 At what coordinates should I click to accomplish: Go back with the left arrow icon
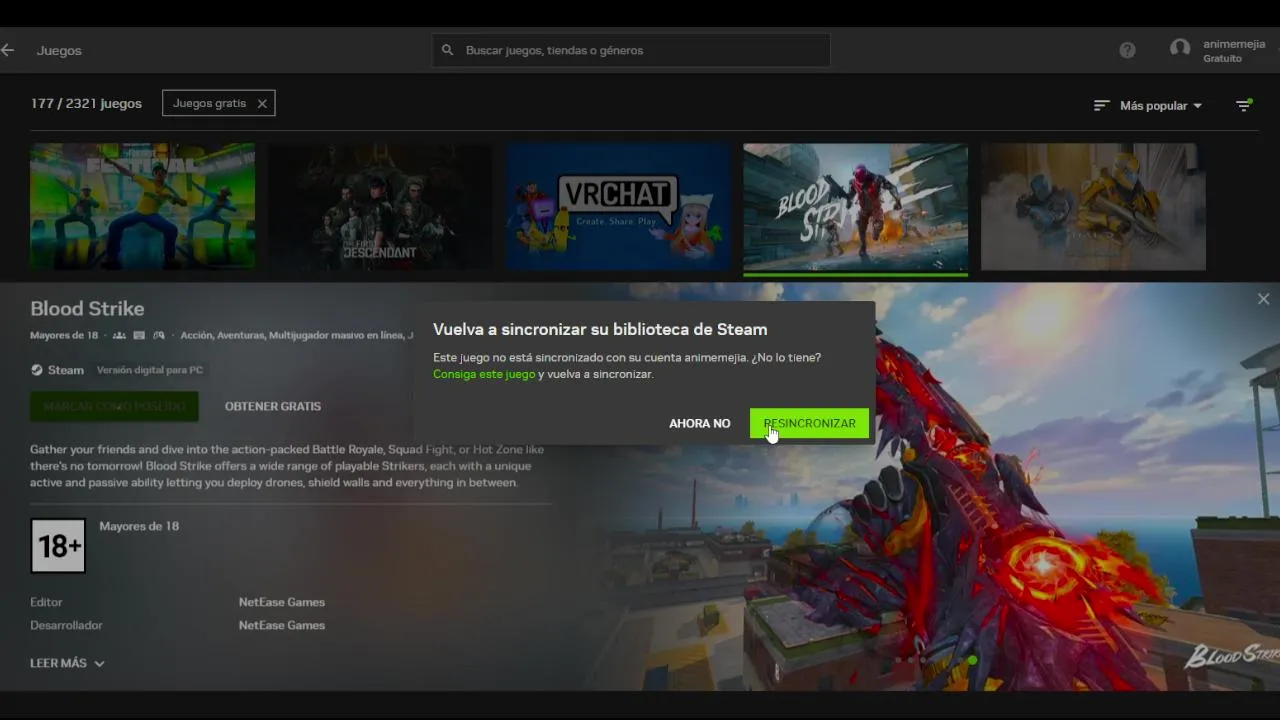pyautogui.click(x=8, y=50)
